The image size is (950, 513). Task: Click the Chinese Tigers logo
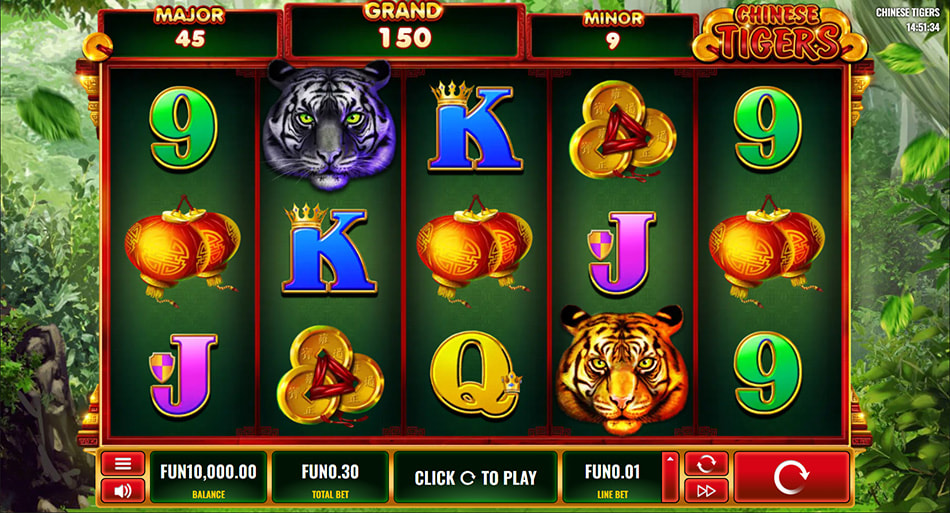point(780,33)
